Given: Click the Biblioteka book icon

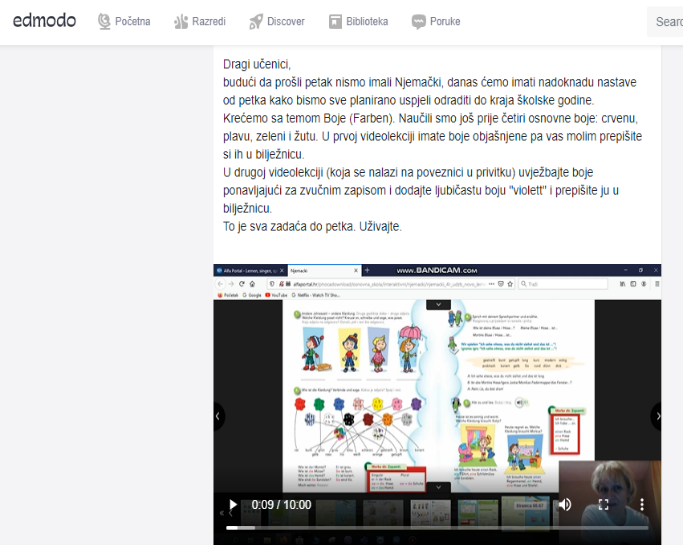Looking at the screenshot, I should pos(335,21).
